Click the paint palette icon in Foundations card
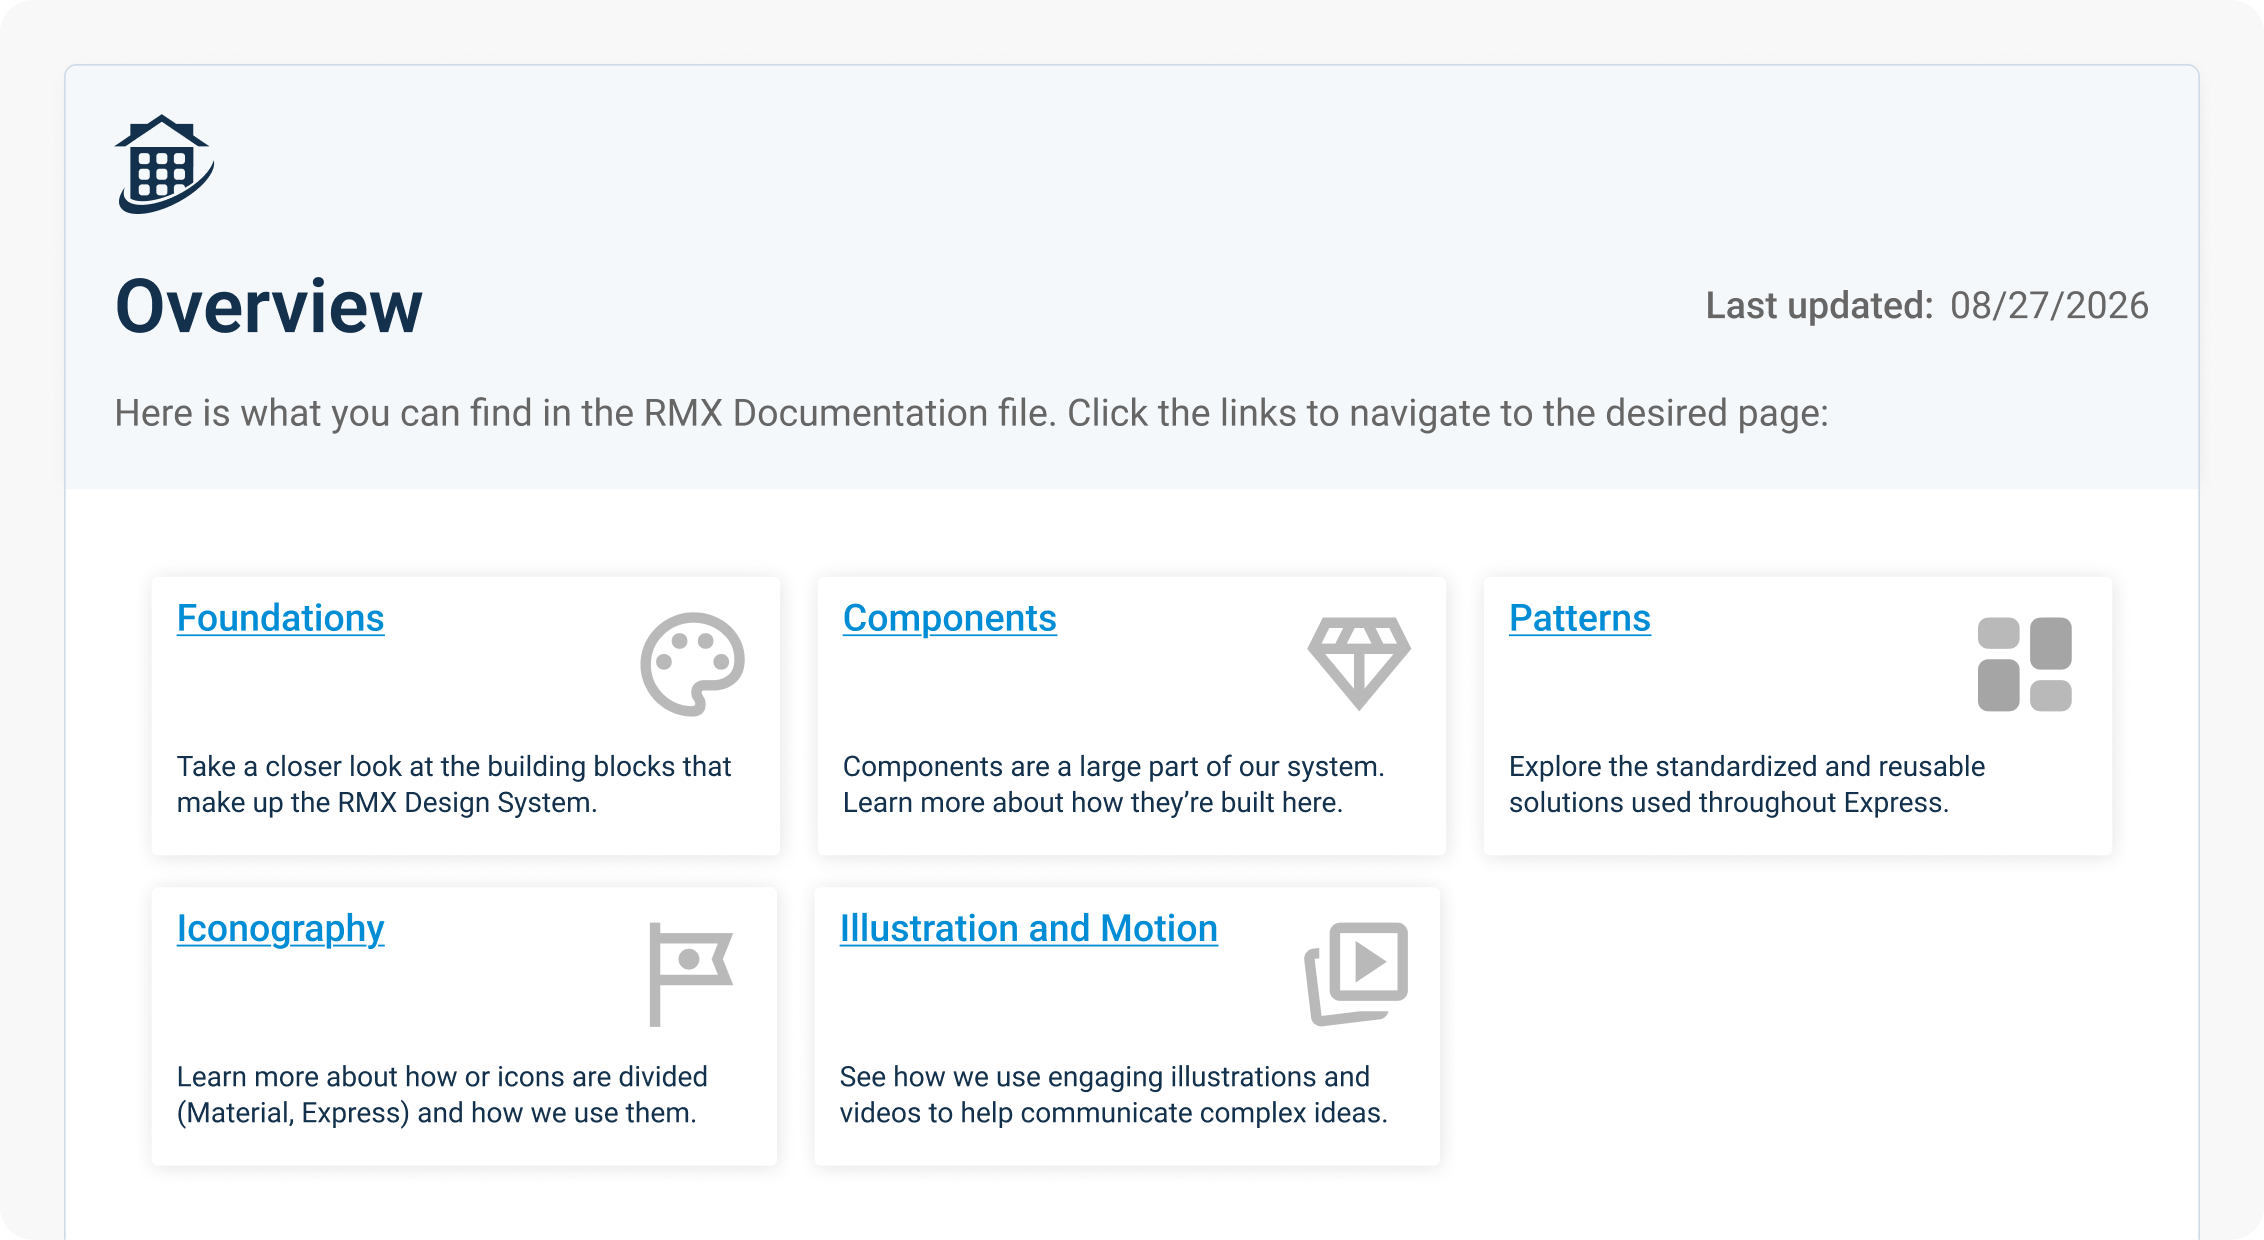The height and width of the screenshot is (1240, 2264). [x=692, y=664]
